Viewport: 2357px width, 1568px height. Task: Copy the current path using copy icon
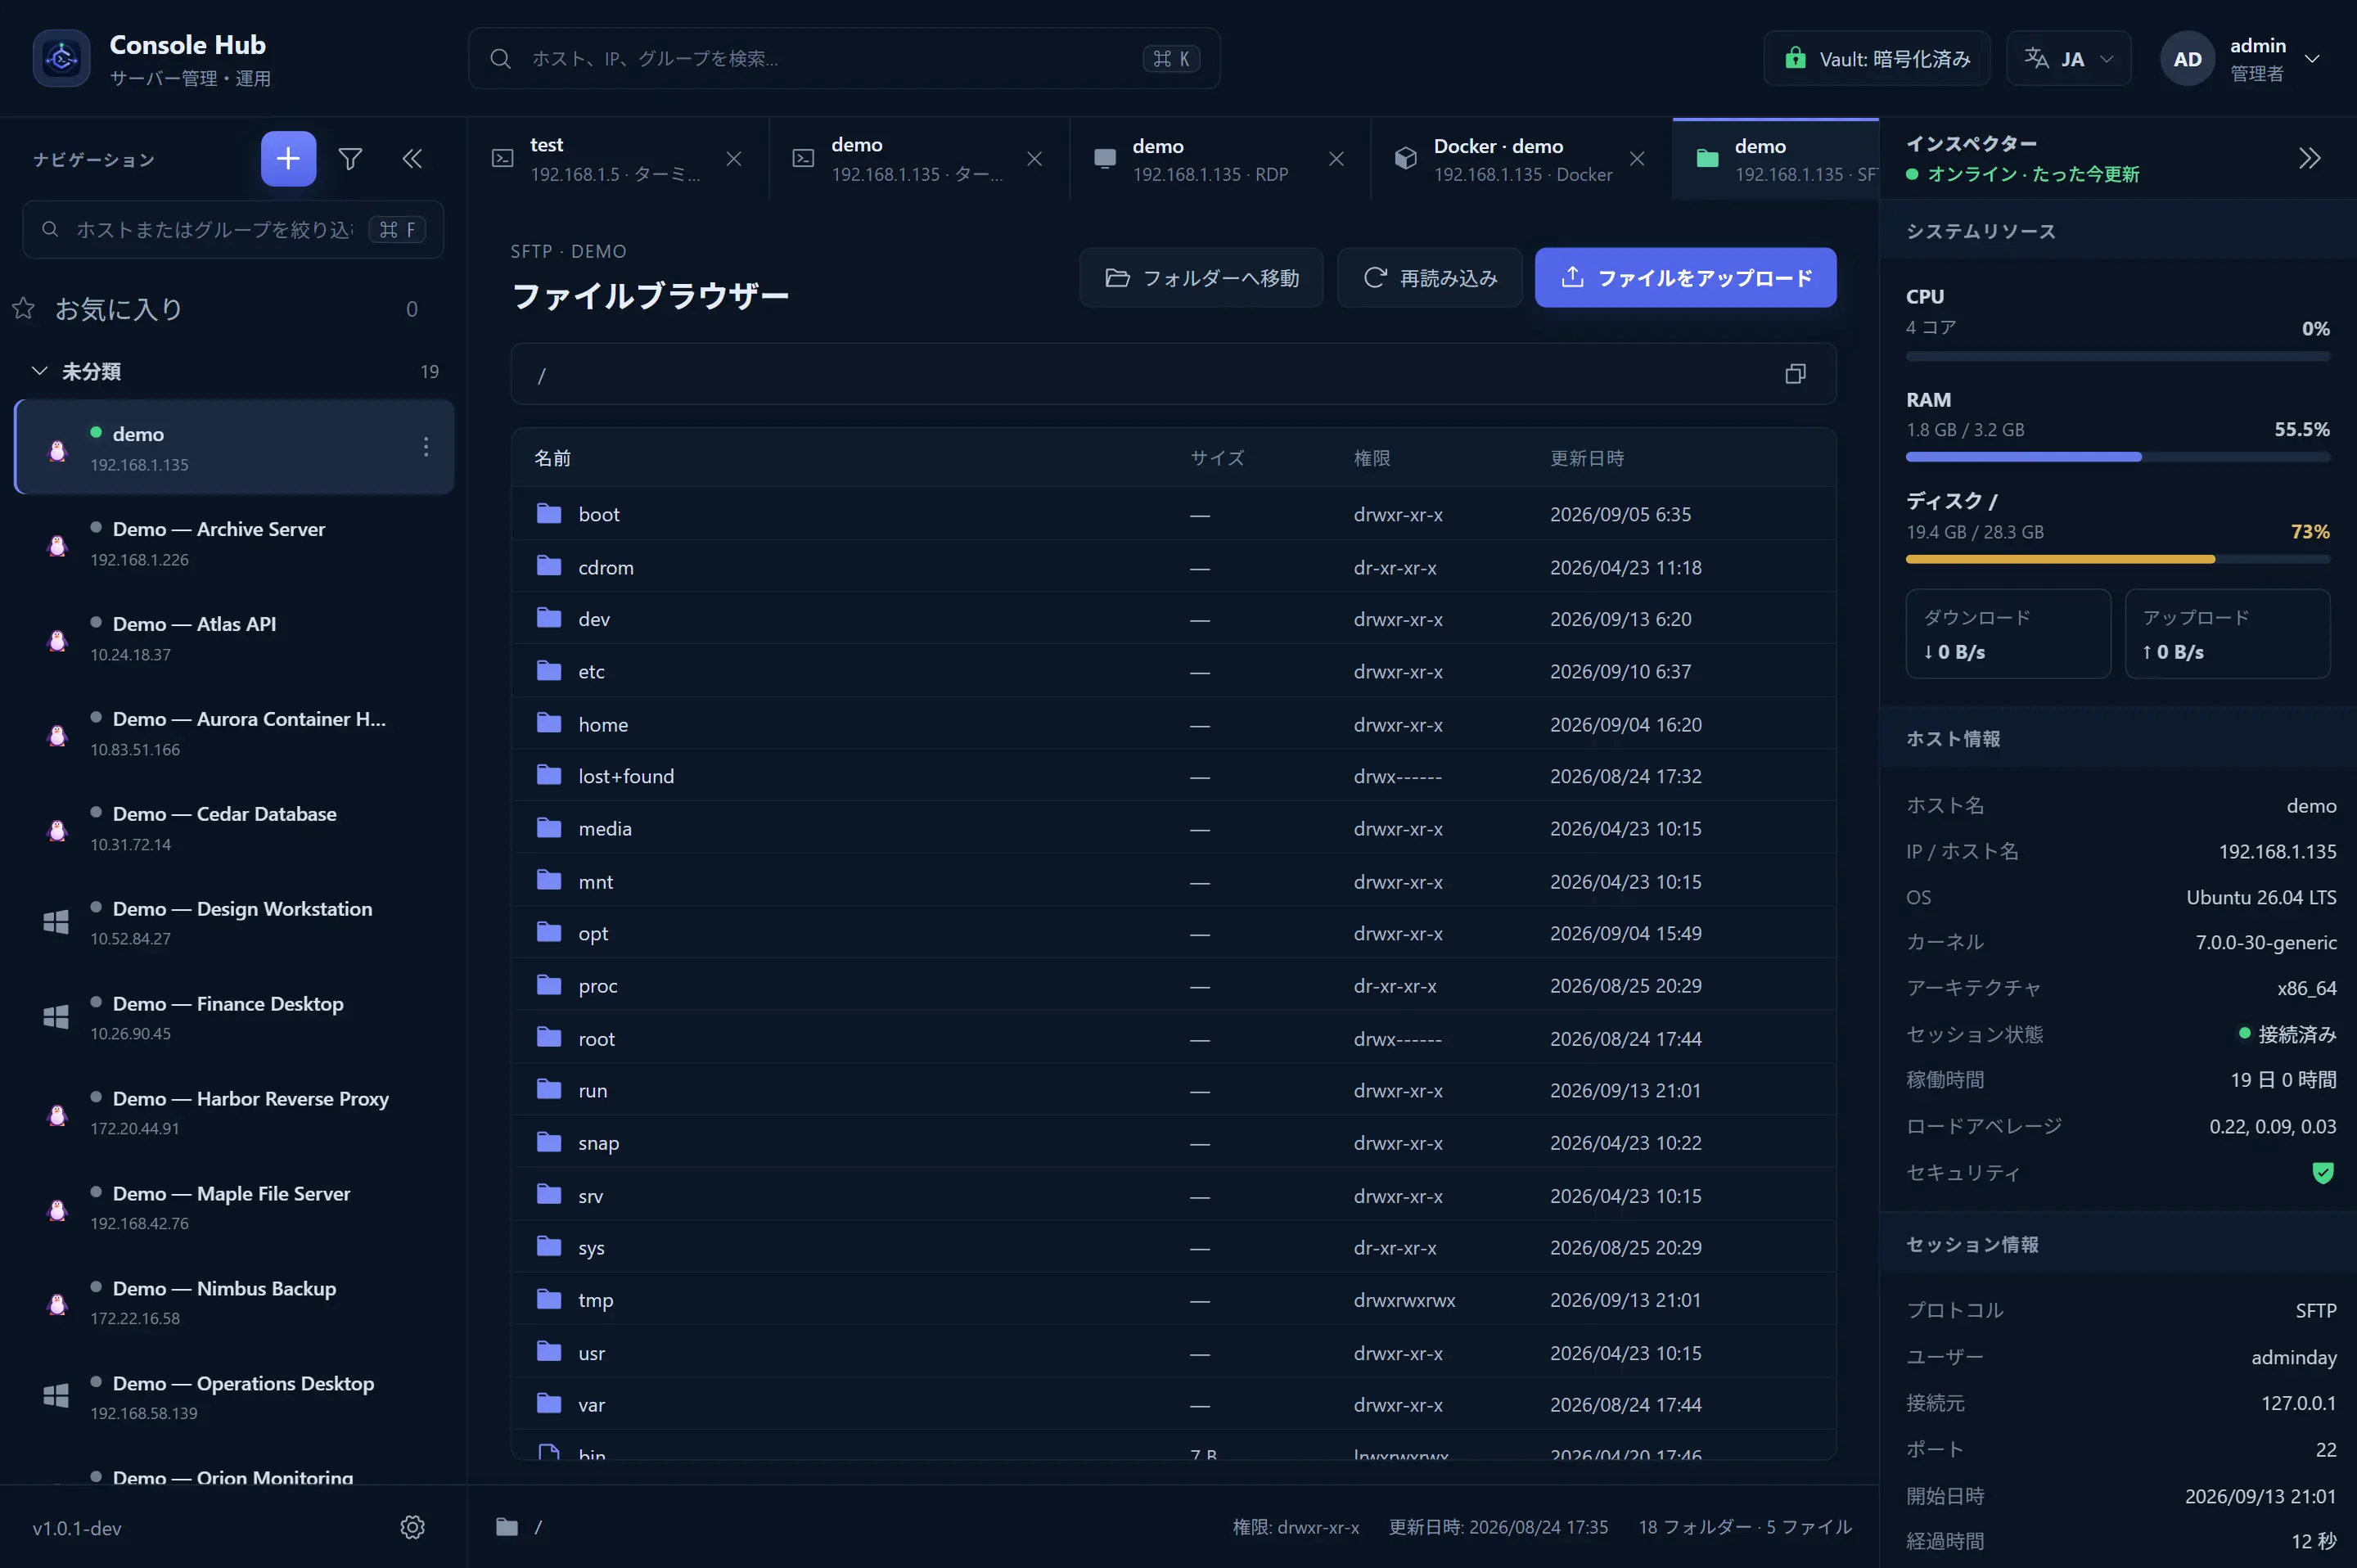click(x=1795, y=374)
